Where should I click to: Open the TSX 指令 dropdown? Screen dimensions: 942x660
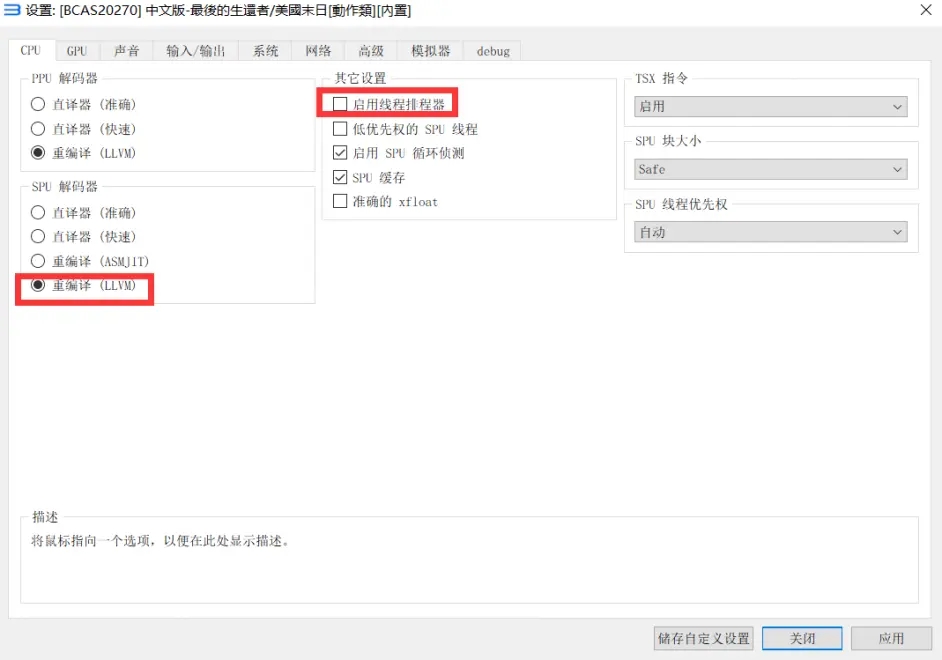(x=771, y=104)
